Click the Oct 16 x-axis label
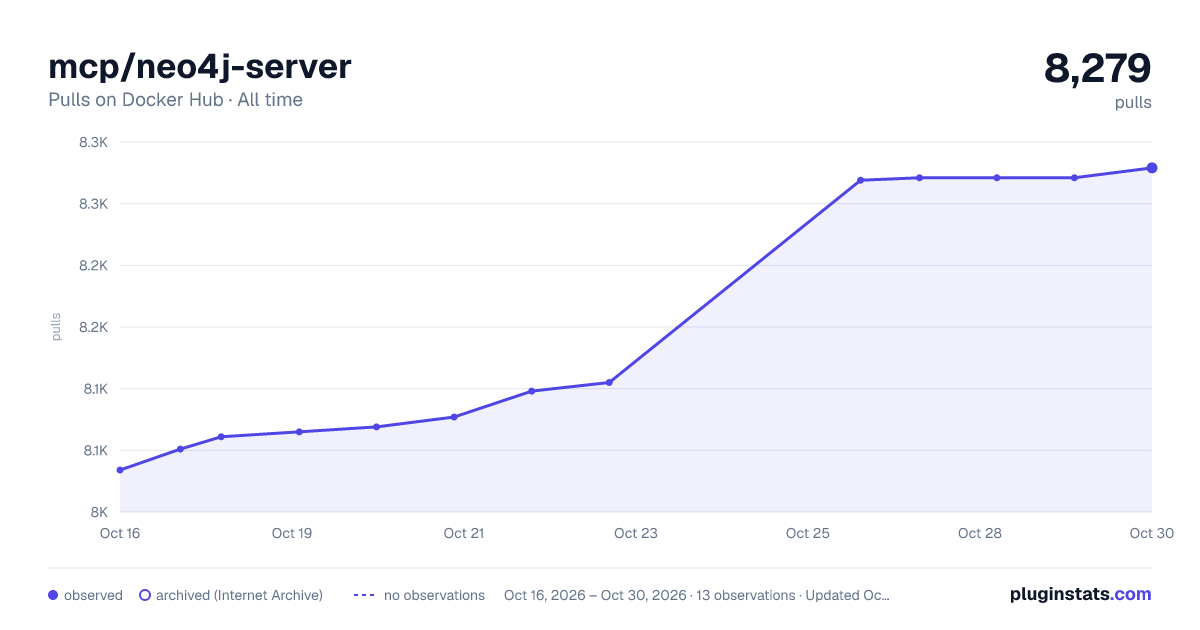Screen dimensions: 1200x630 point(120,533)
